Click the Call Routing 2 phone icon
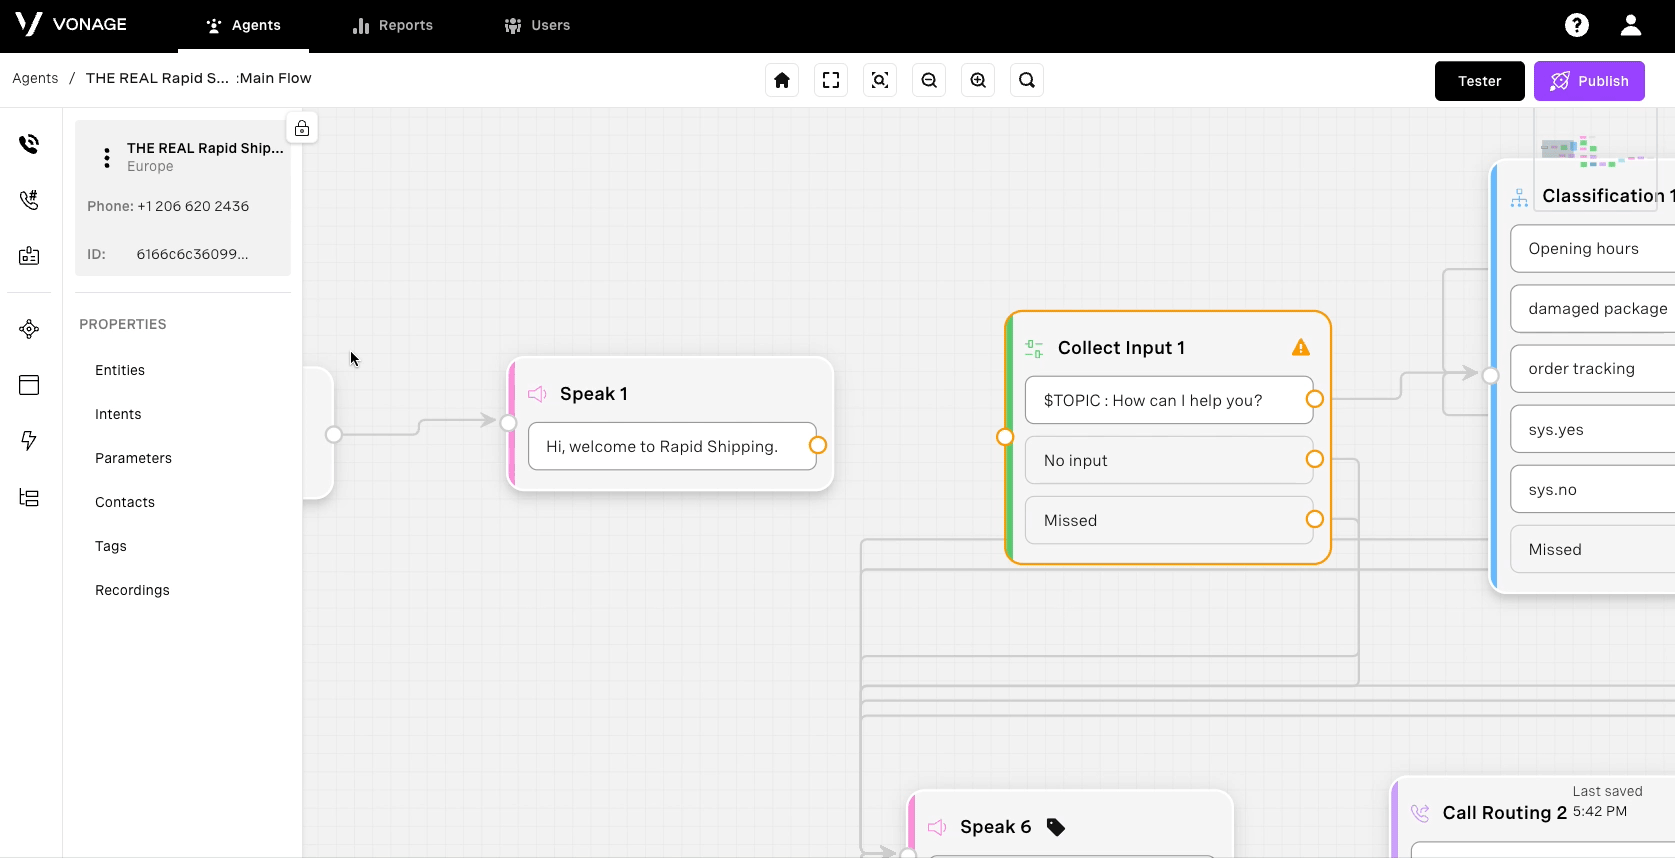 [1420, 813]
